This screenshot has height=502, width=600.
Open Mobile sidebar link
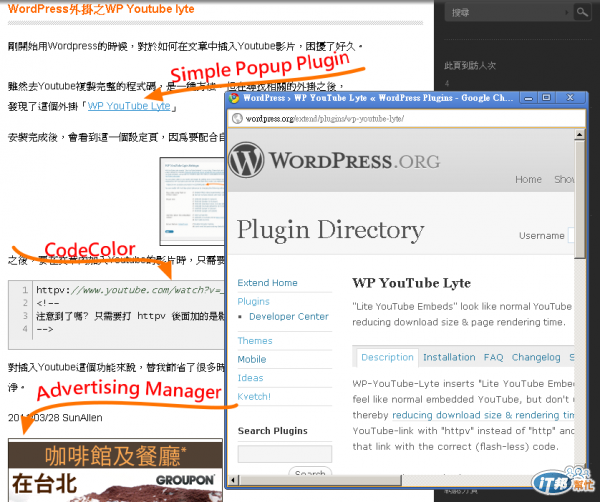[x=252, y=359]
